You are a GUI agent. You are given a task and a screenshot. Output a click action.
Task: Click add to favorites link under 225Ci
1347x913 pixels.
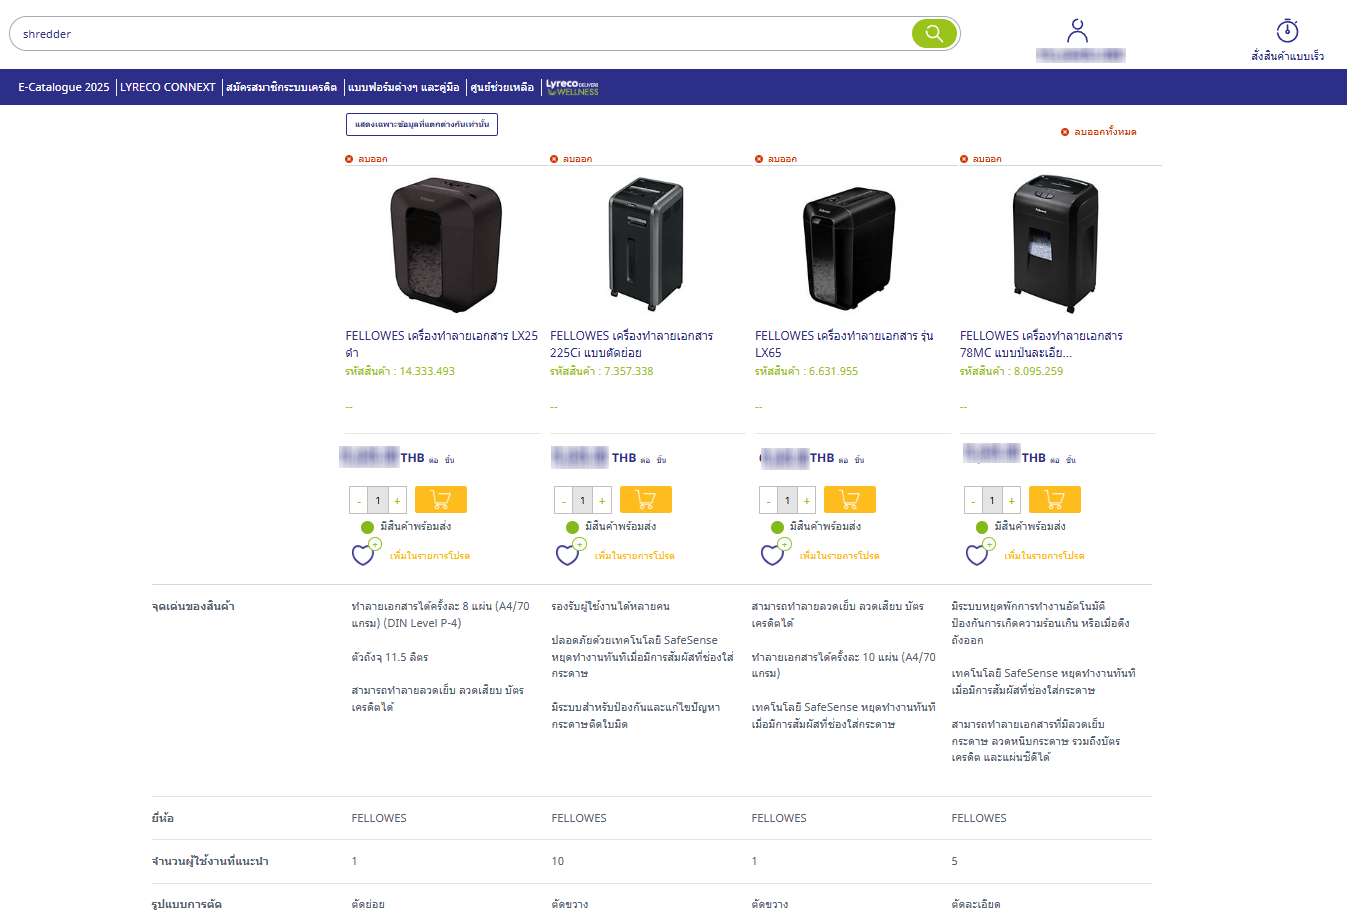(635, 556)
